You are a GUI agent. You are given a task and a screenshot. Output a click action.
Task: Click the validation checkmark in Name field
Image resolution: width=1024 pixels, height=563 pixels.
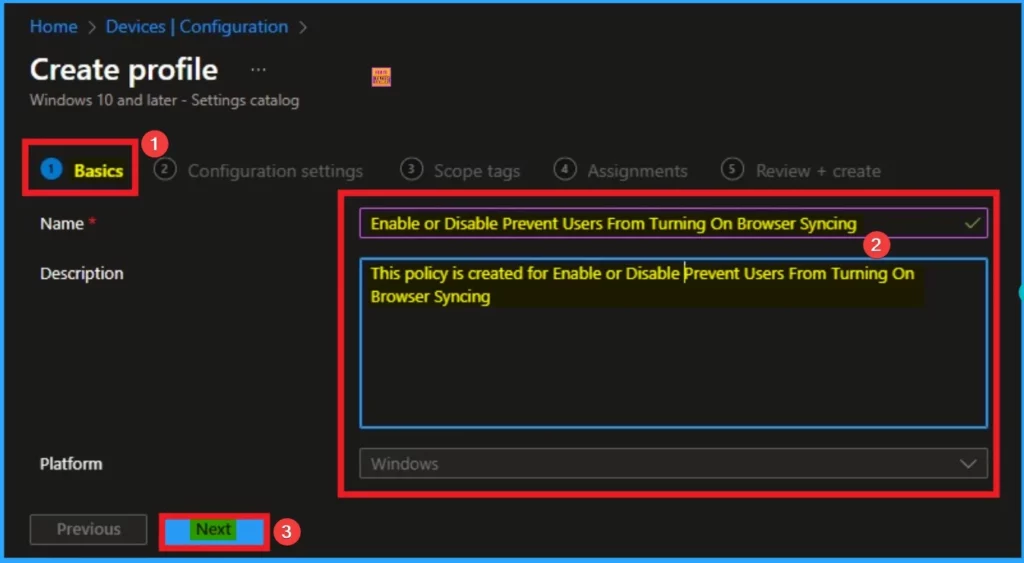972,223
